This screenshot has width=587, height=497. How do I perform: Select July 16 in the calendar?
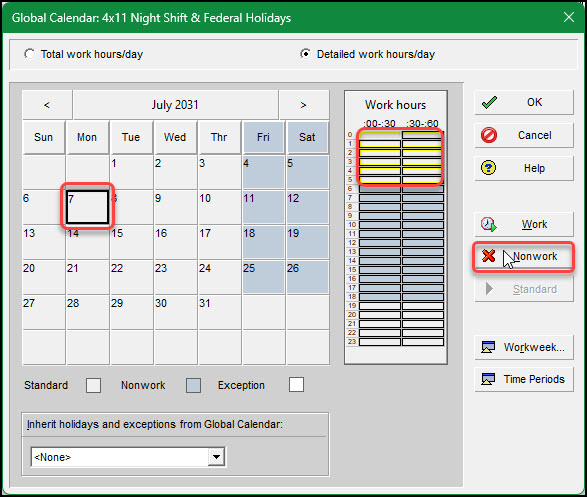[175, 242]
